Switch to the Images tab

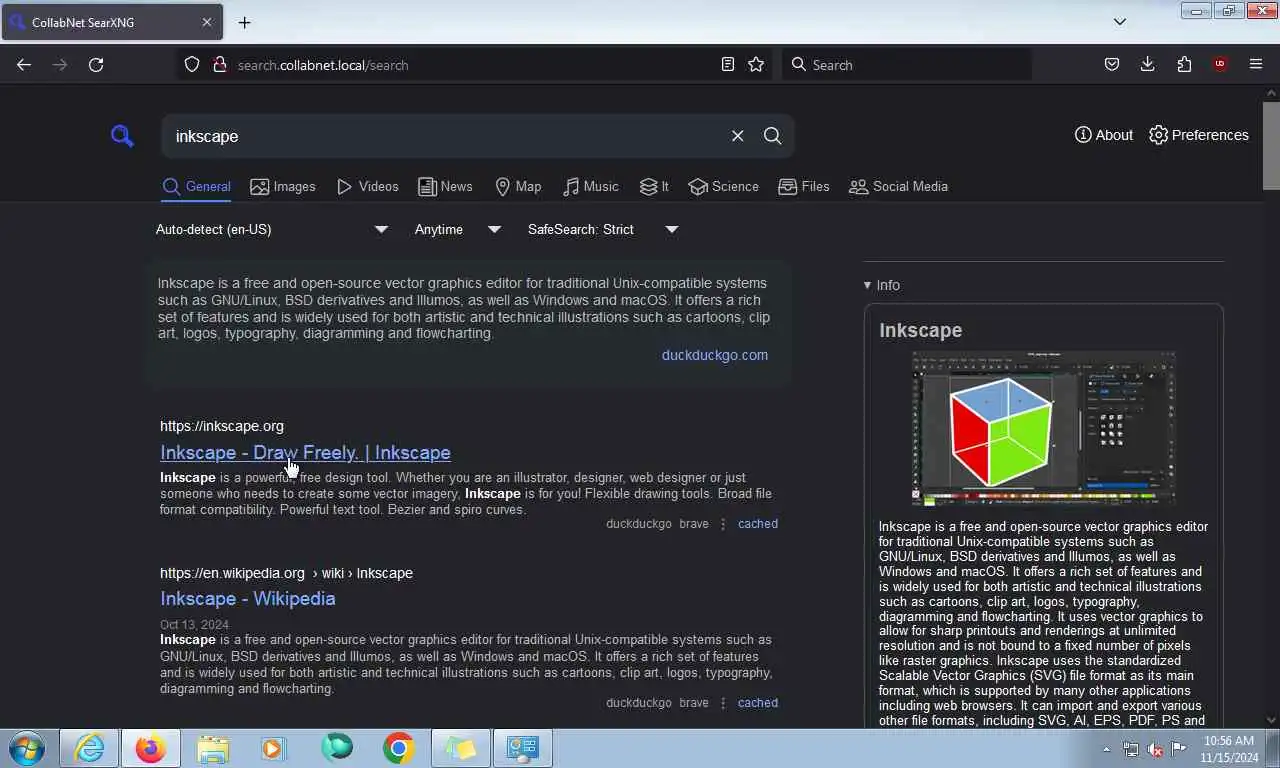tap(282, 187)
